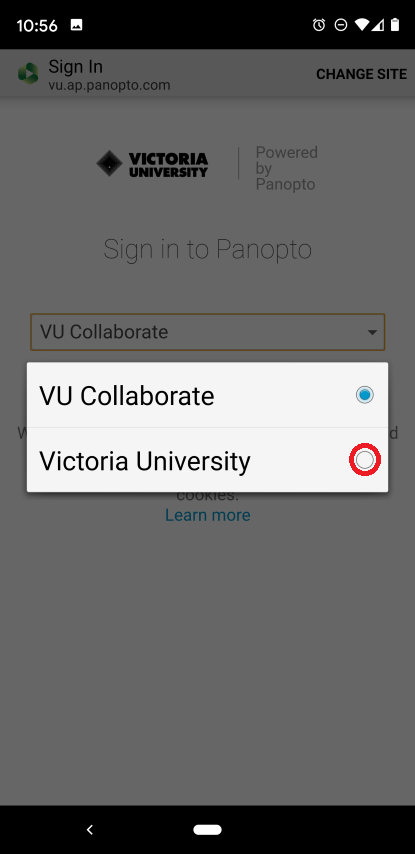This screenshot has height=854, width=415.
Task: Click the VU Collaborate combo box field
Action: pos(208,332)
